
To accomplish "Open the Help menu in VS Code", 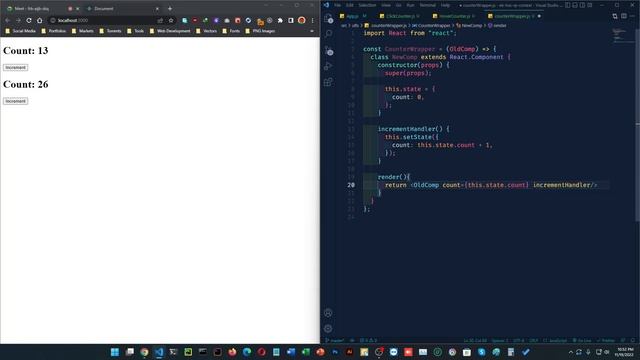I will pos(445,5).
